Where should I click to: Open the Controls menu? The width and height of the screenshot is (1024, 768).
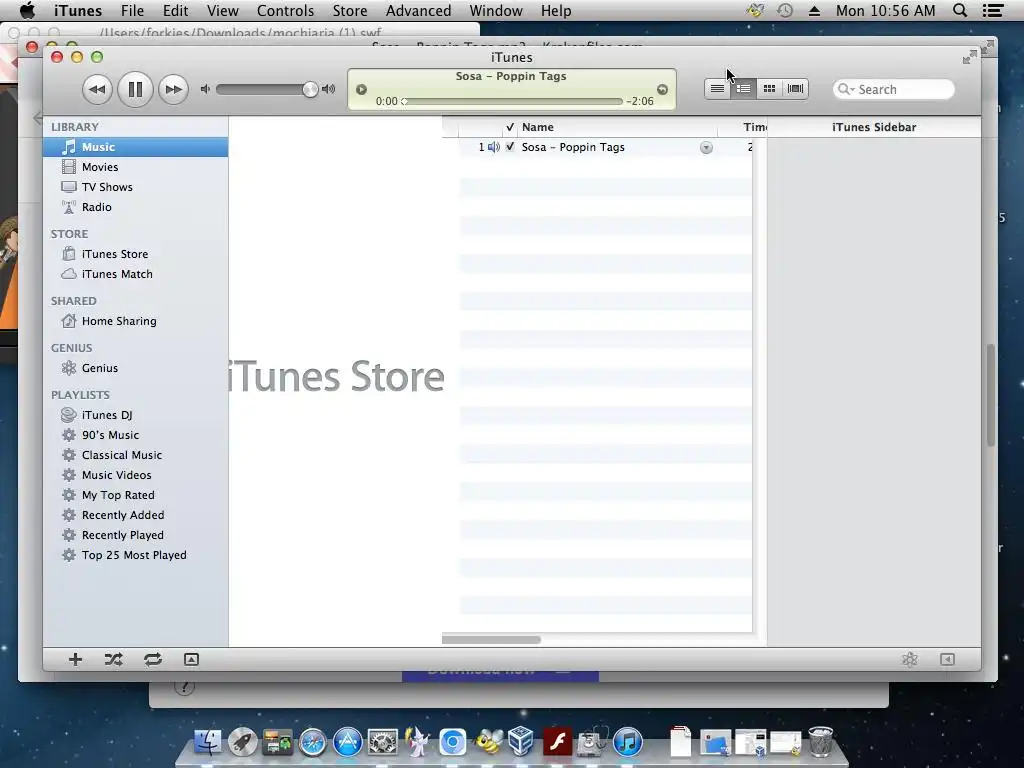click(x=285, y=10)
